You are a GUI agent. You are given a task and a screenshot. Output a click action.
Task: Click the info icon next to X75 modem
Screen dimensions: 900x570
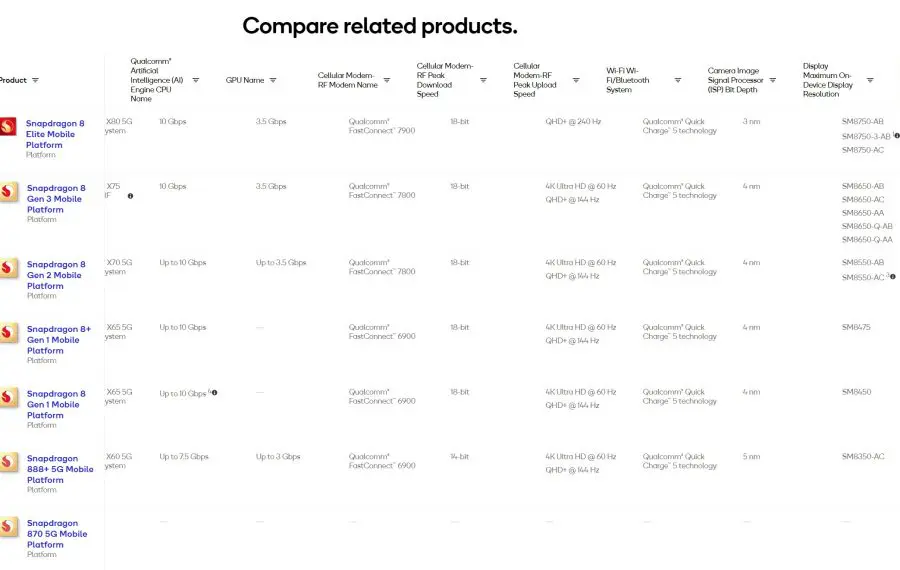[x=130, y=196]
